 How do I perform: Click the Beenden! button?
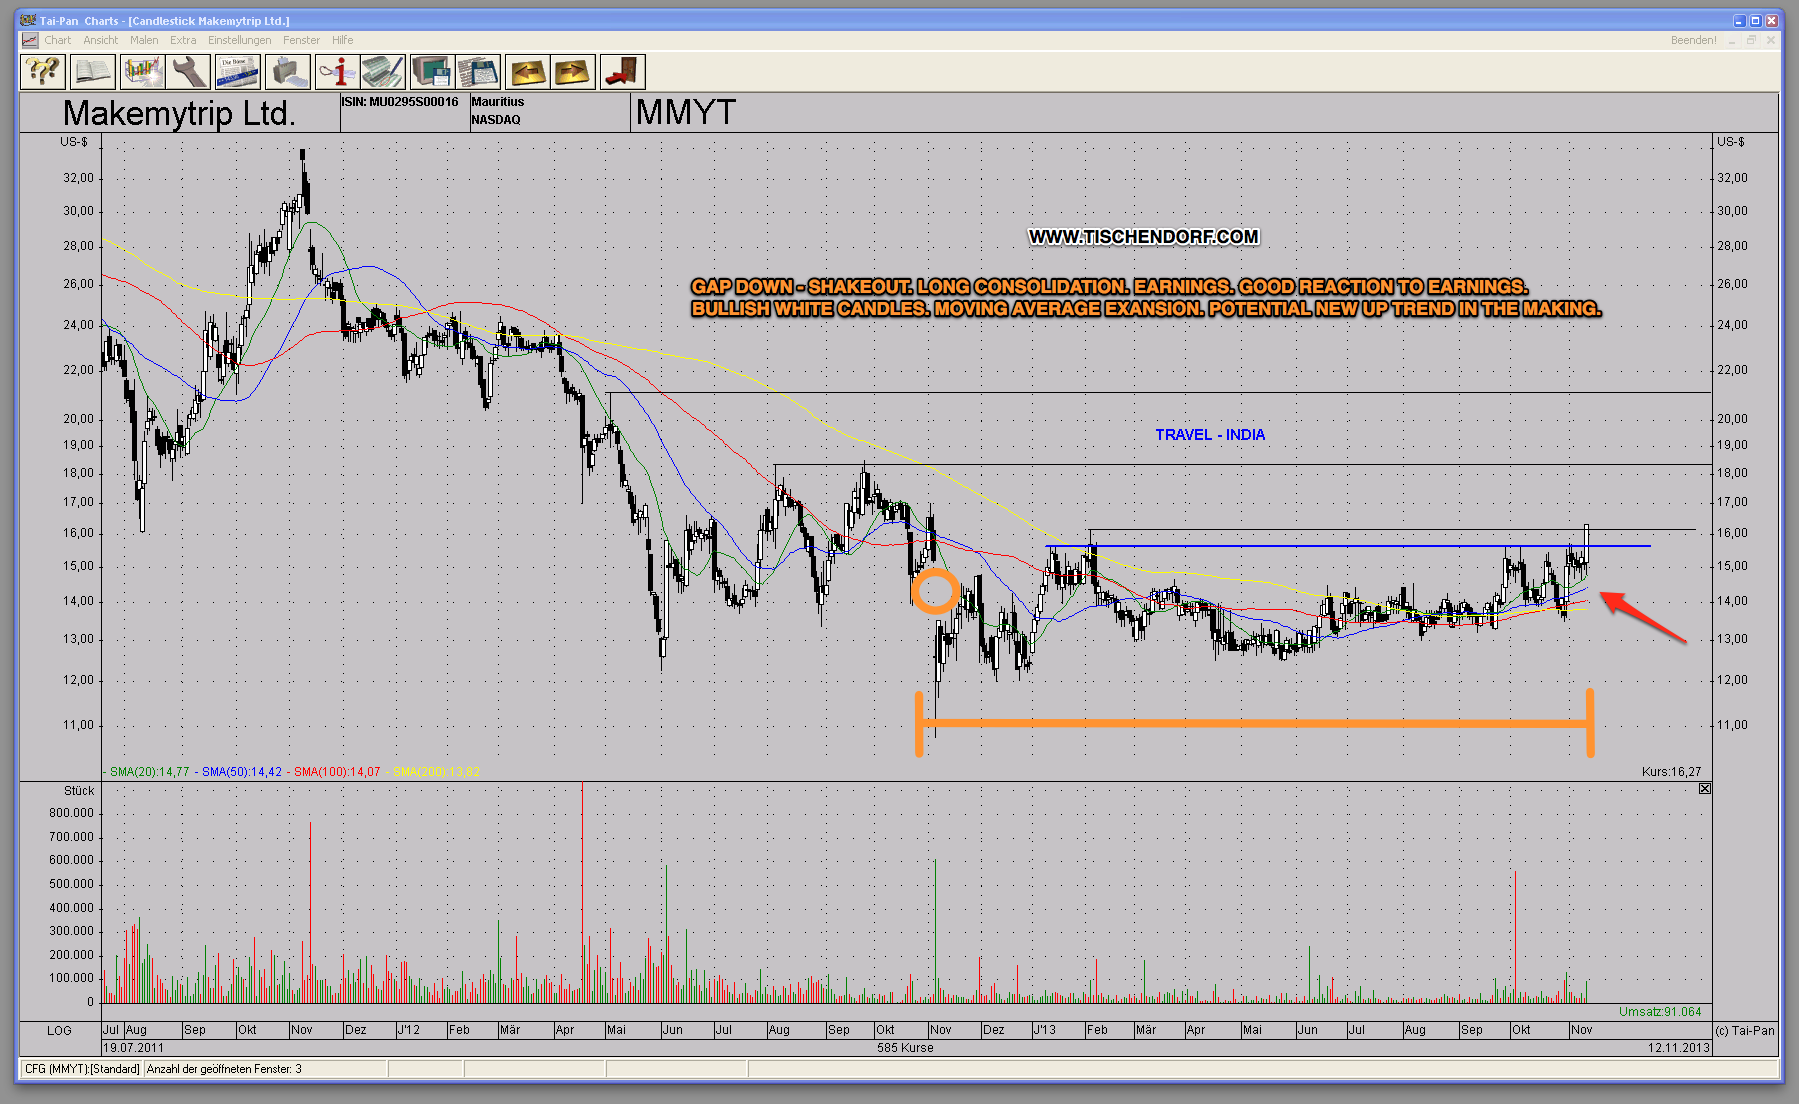1693,40
